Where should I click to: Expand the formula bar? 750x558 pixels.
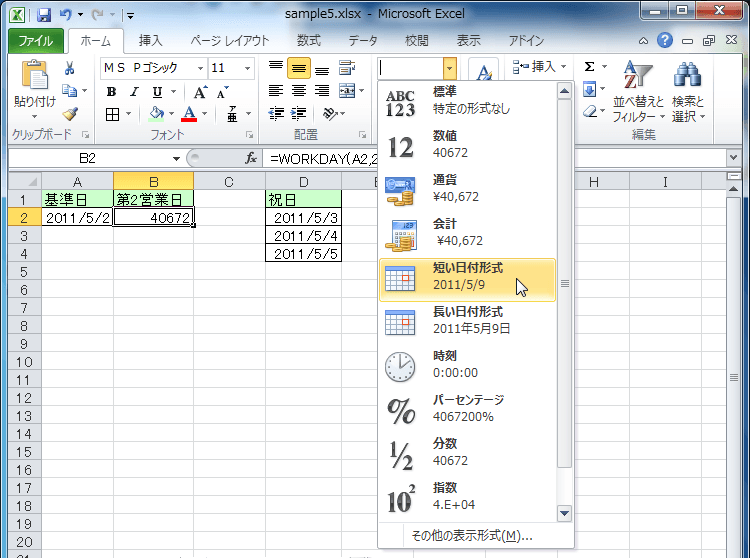tap(733, 157)
